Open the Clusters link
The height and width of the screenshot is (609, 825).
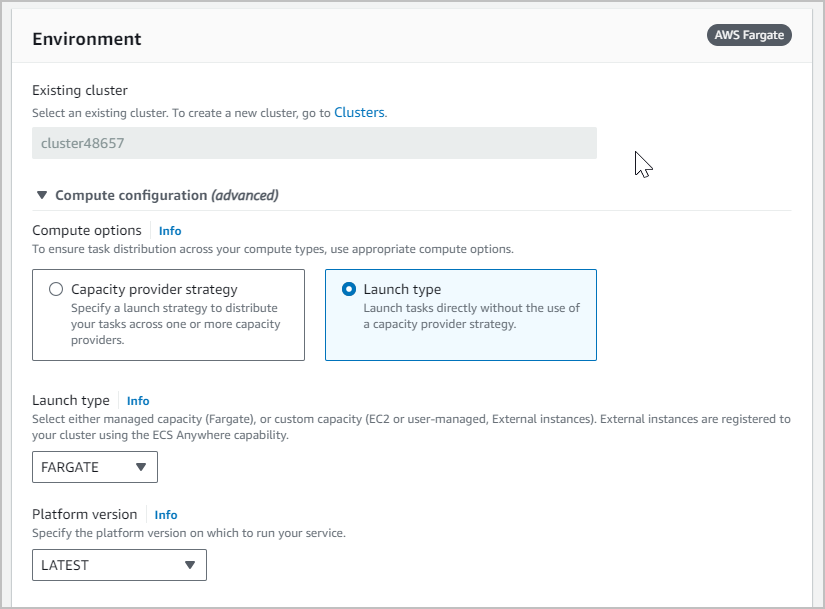coord(359,113)
